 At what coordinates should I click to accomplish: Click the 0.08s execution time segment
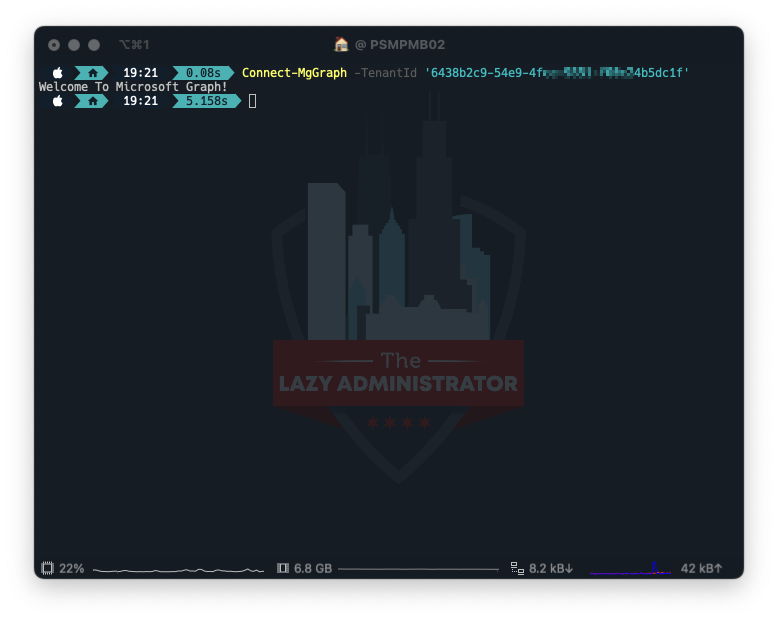[x=203, y=73]
